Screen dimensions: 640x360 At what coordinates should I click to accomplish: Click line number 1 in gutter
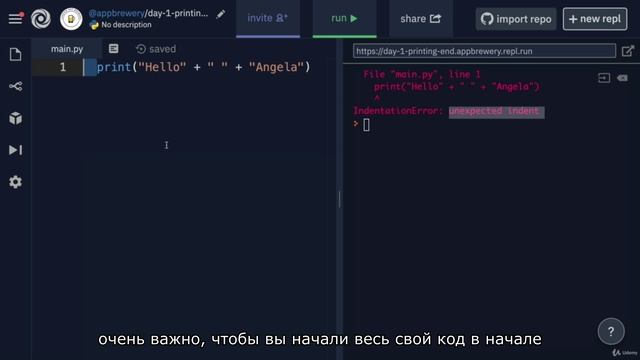pyautogui.click(x=63, y=67)
